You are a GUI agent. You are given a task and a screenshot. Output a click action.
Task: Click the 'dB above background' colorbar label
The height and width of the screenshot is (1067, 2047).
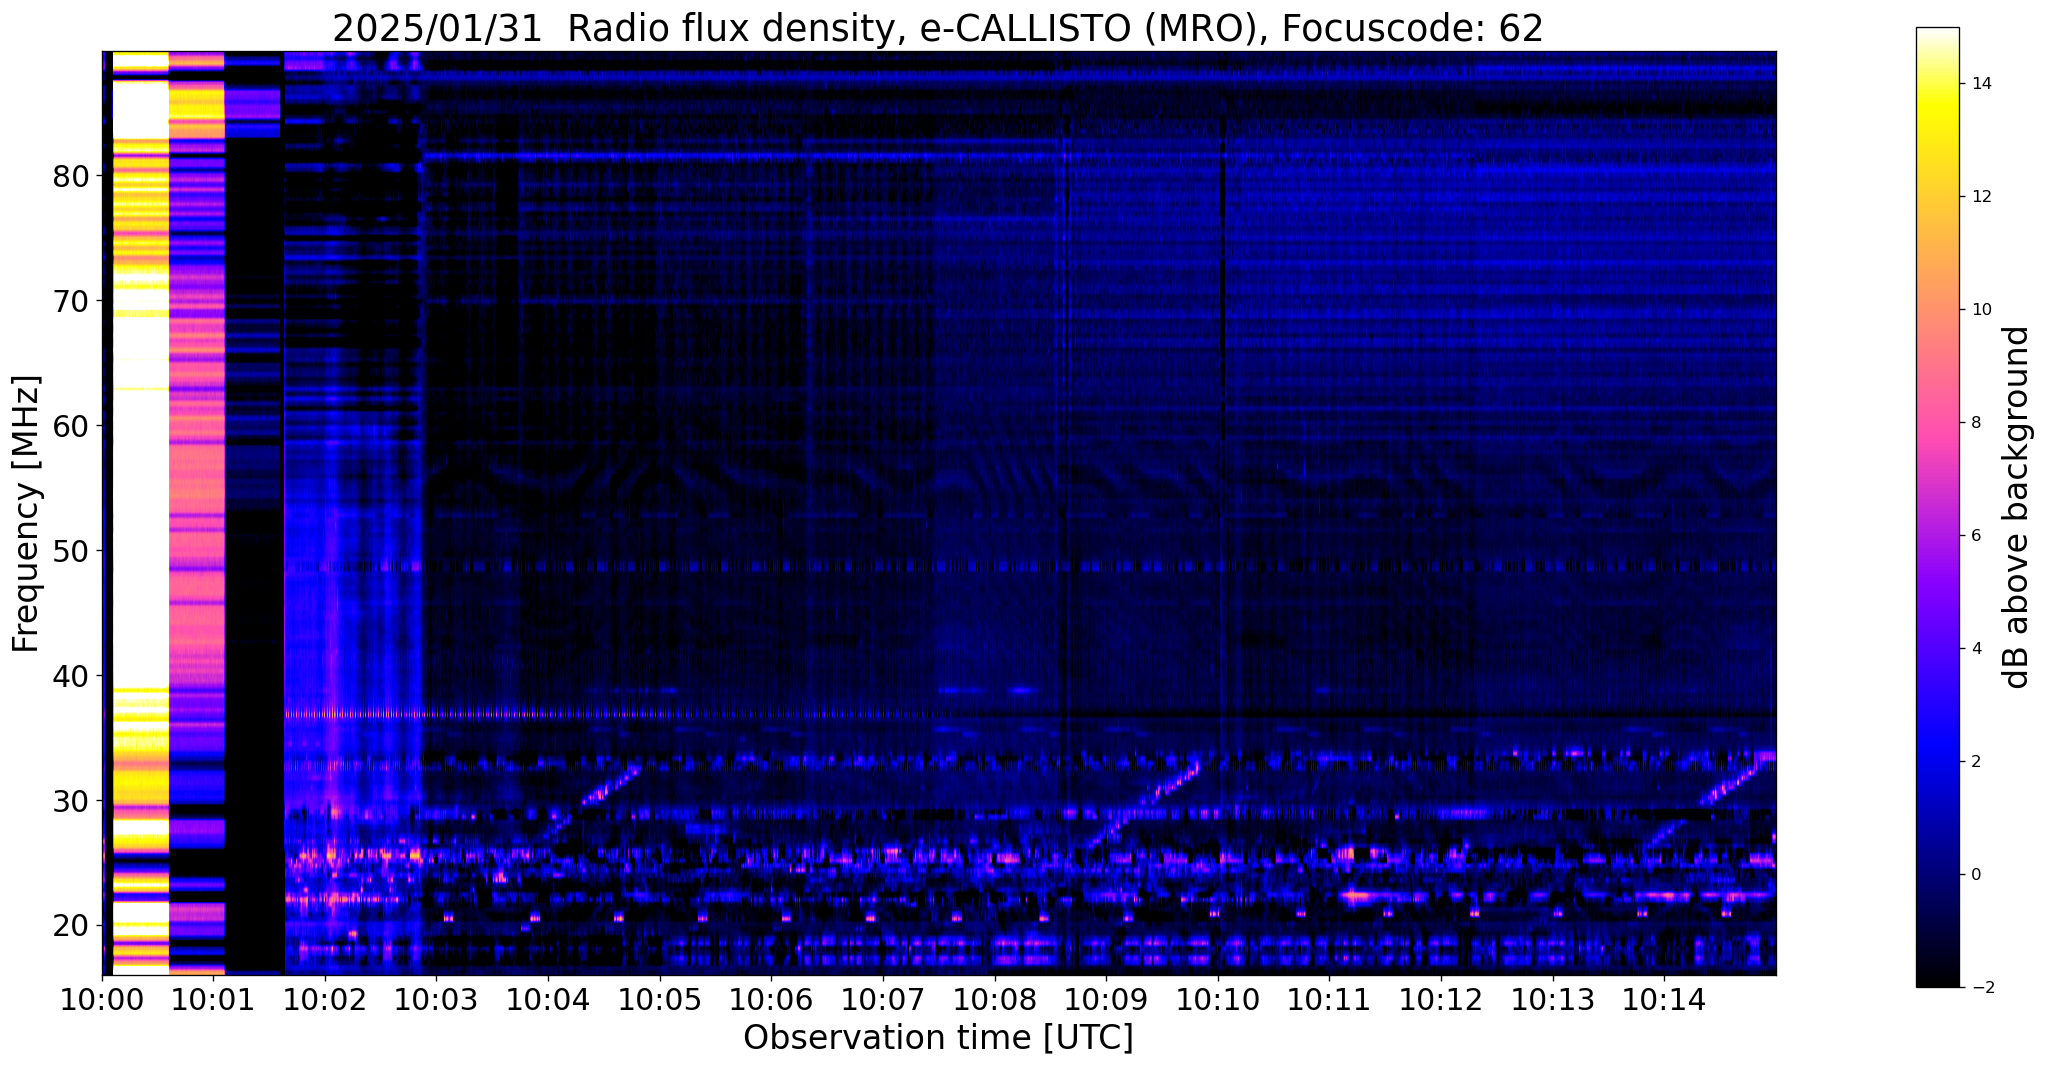pos(2017,507)
